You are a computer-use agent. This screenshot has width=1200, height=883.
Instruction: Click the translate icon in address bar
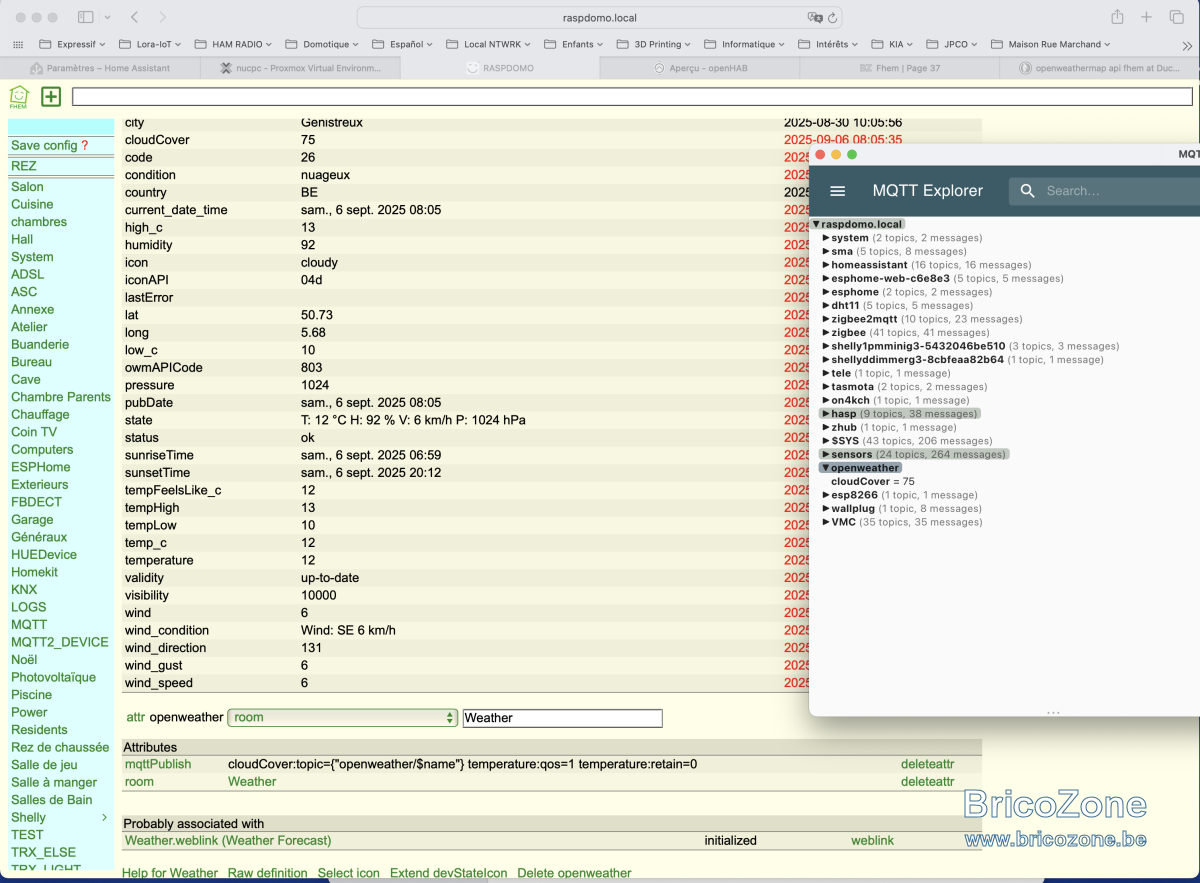click(x=815, y=18)
